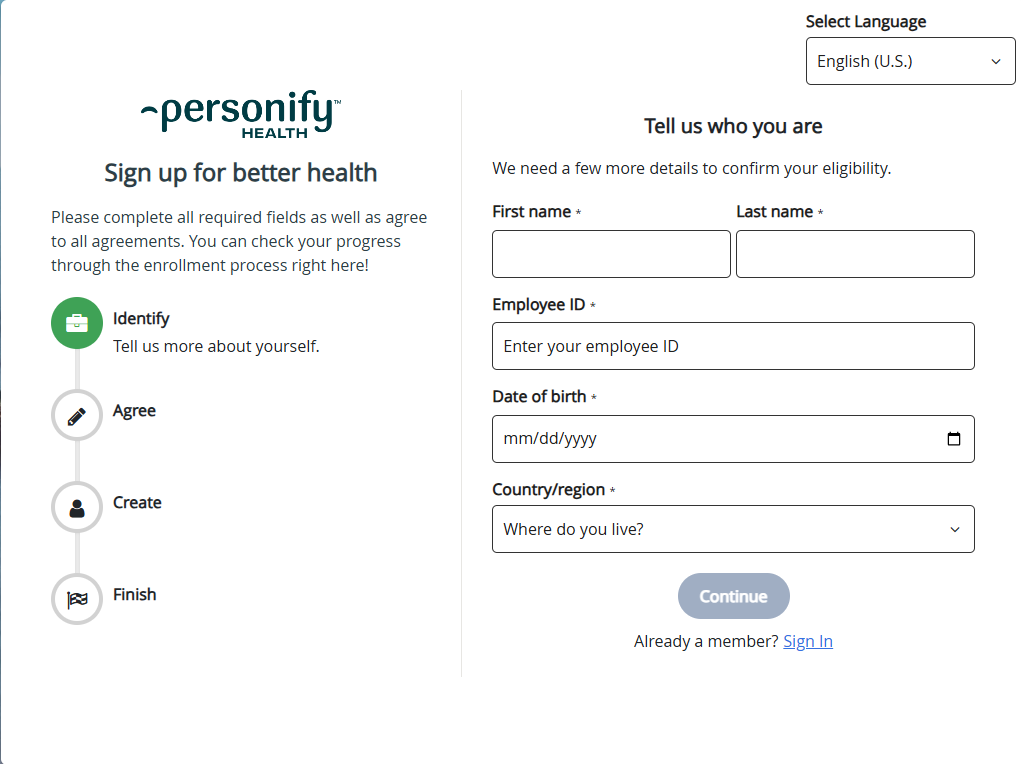Click the Personify Health logo
Image resolution: width=1021 pixels, height=764 pixels.
click(x=239, y=113)
